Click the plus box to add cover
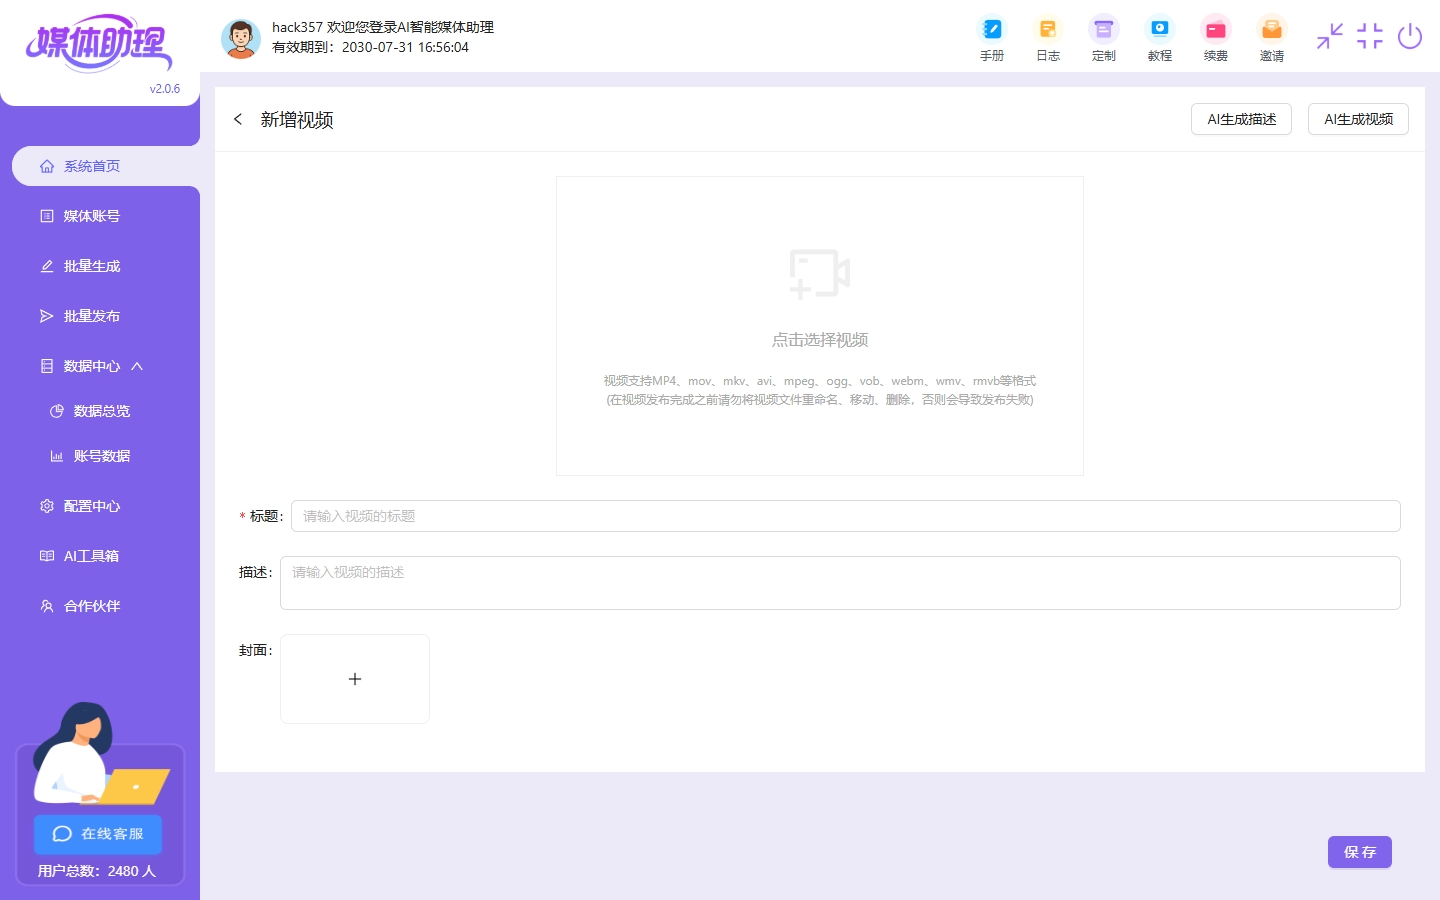Viewport: 1440px width, 900px height. [x=355, y=679]
